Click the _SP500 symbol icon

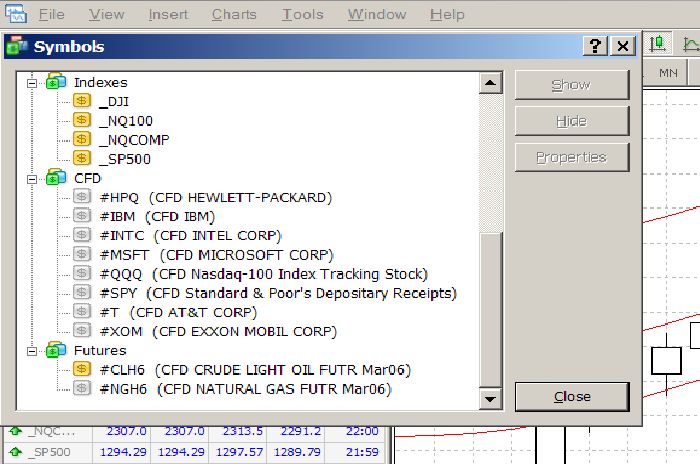click(82, 159)
